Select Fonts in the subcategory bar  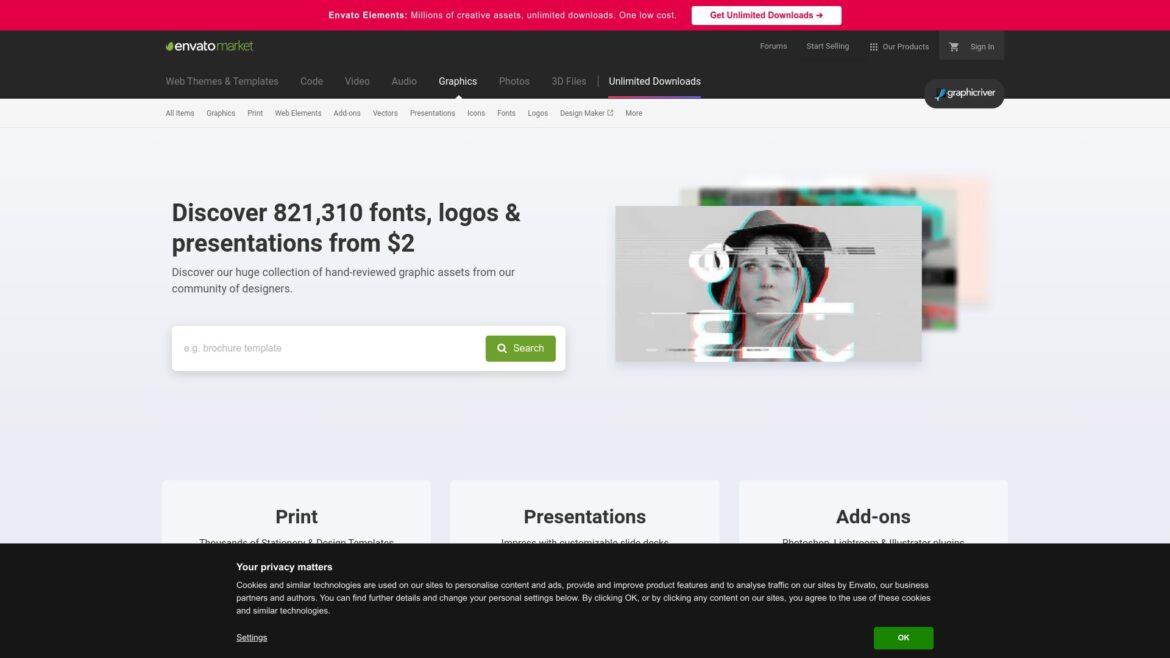click(x=506, y=113)
